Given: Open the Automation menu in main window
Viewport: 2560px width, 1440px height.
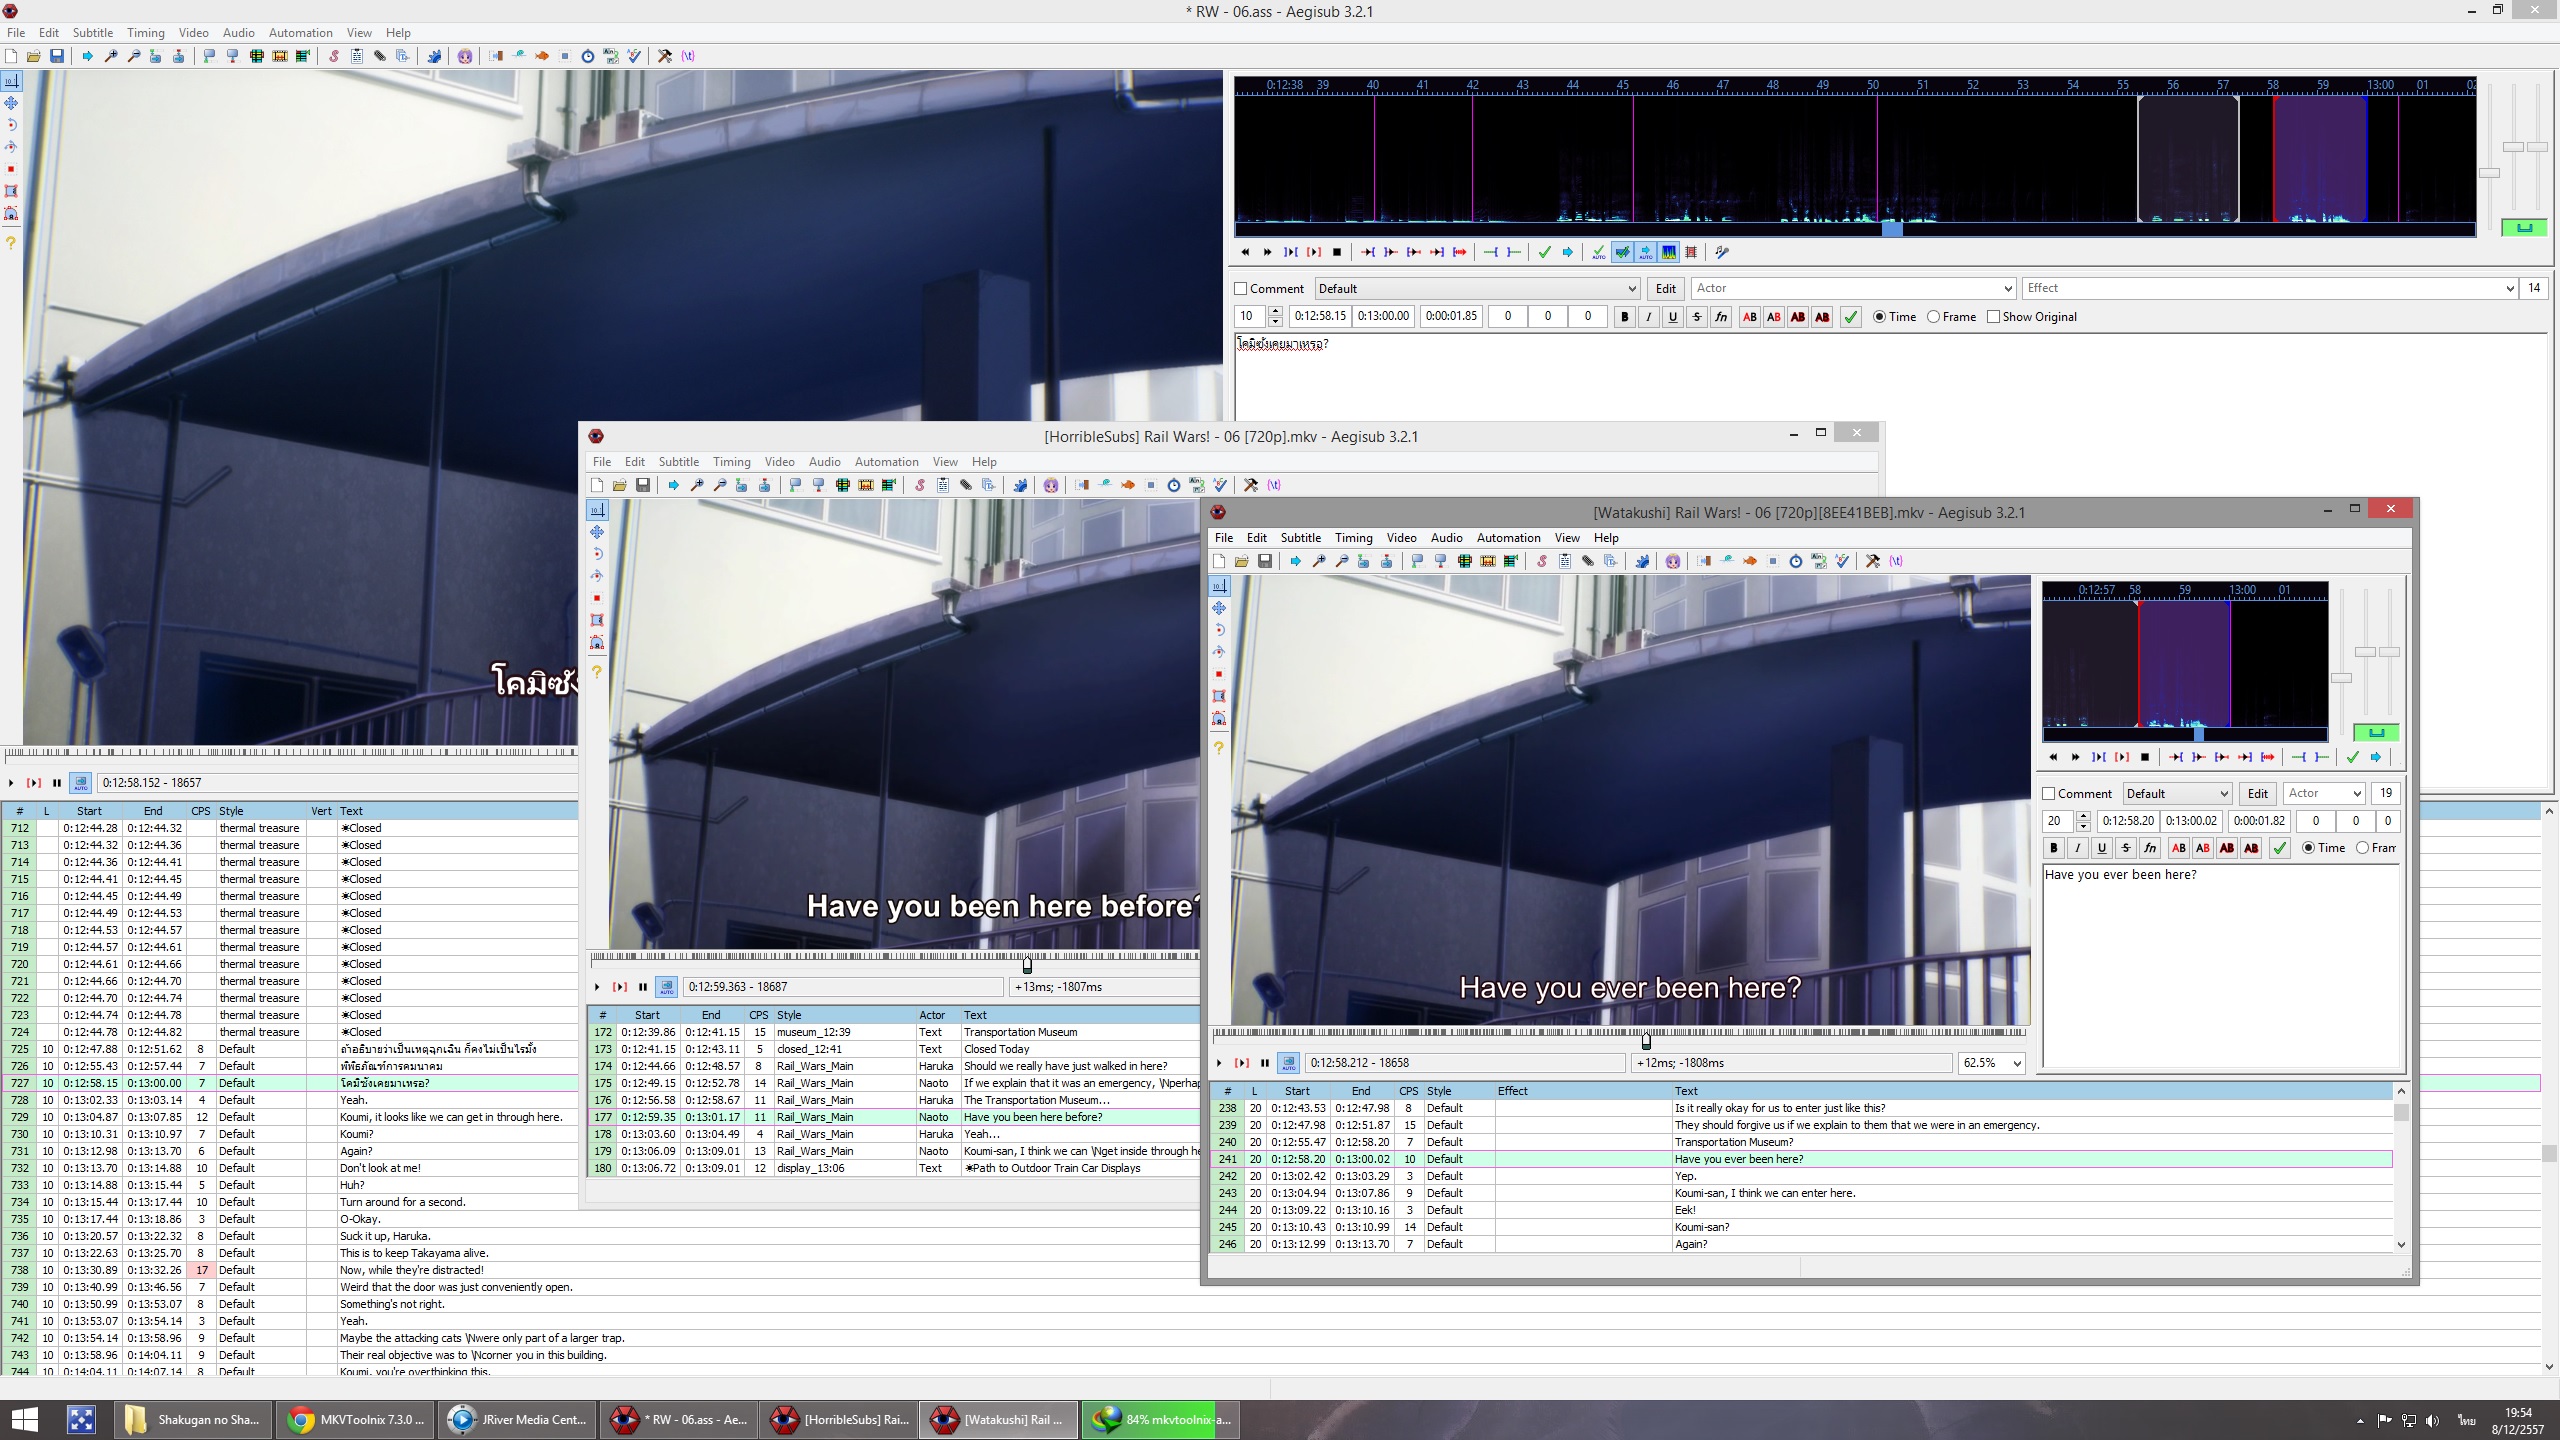Looking at the screenshot, I should [300, 33].
